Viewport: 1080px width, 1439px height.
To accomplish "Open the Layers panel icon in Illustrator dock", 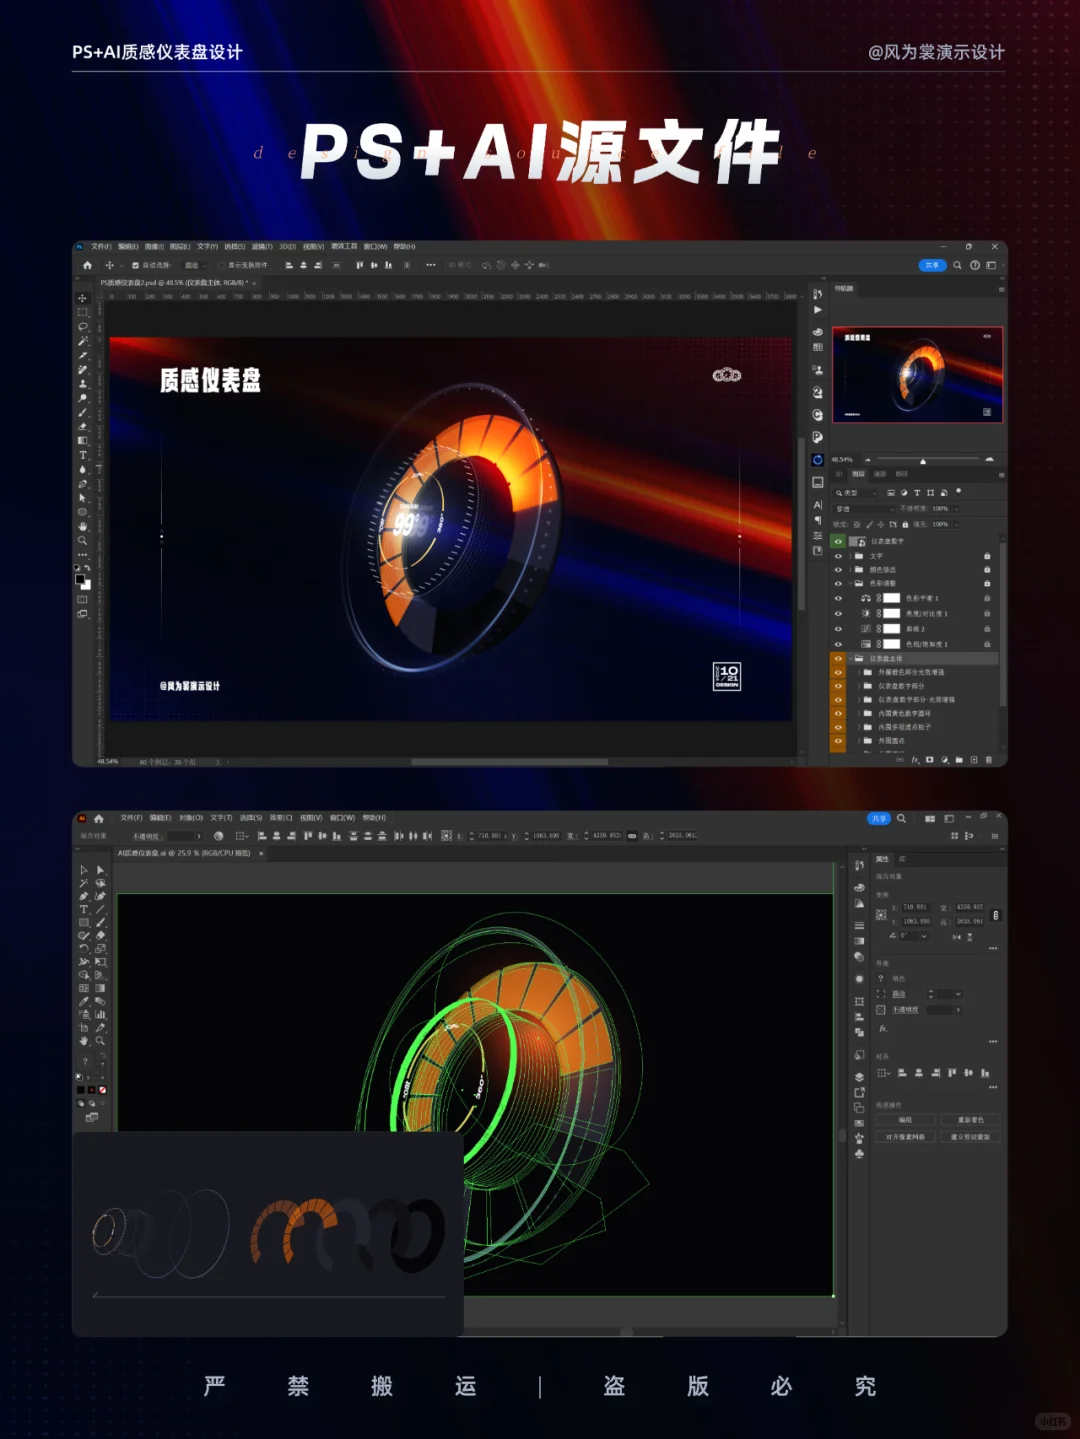I will [859, 1077].
